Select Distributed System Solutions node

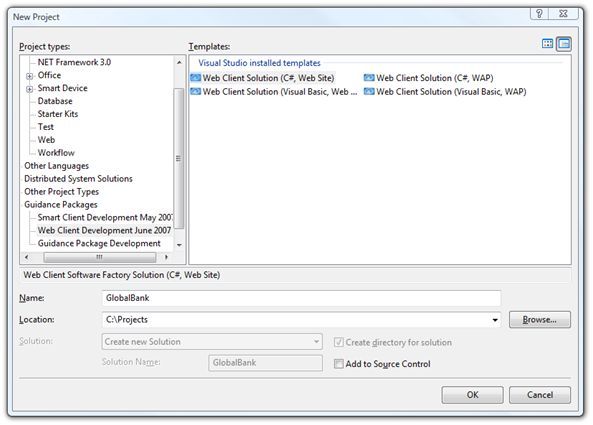pos(78,178)
